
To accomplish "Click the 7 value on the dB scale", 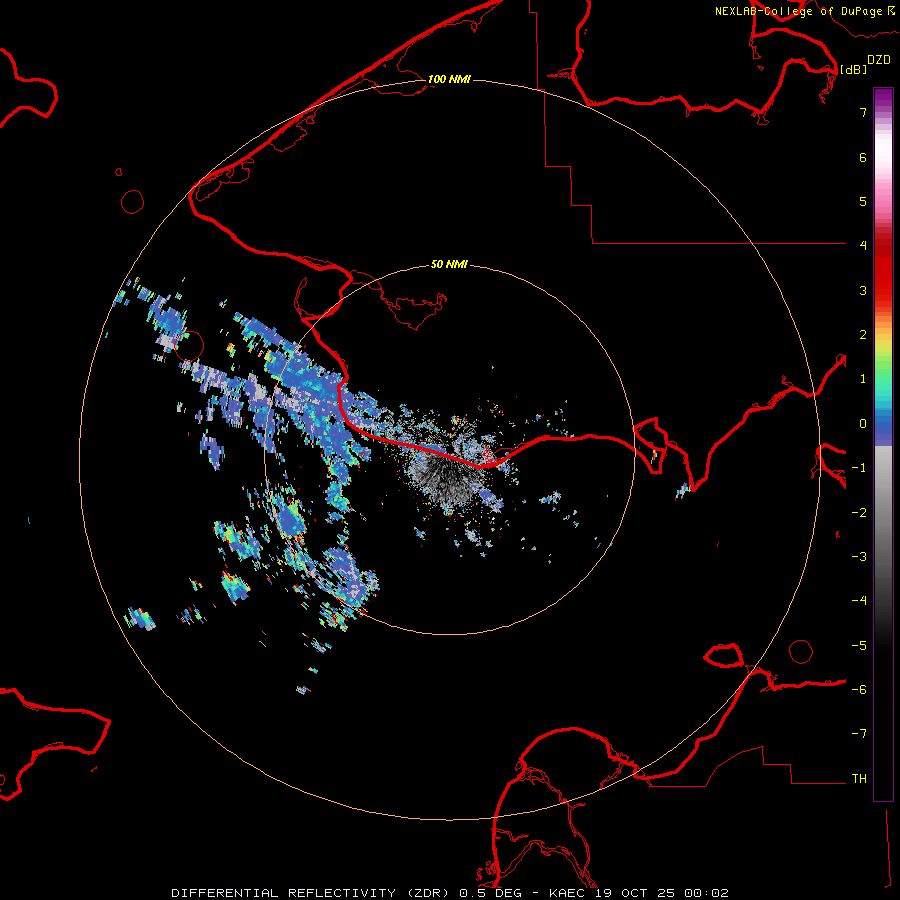I will click(x=863, y=112).
